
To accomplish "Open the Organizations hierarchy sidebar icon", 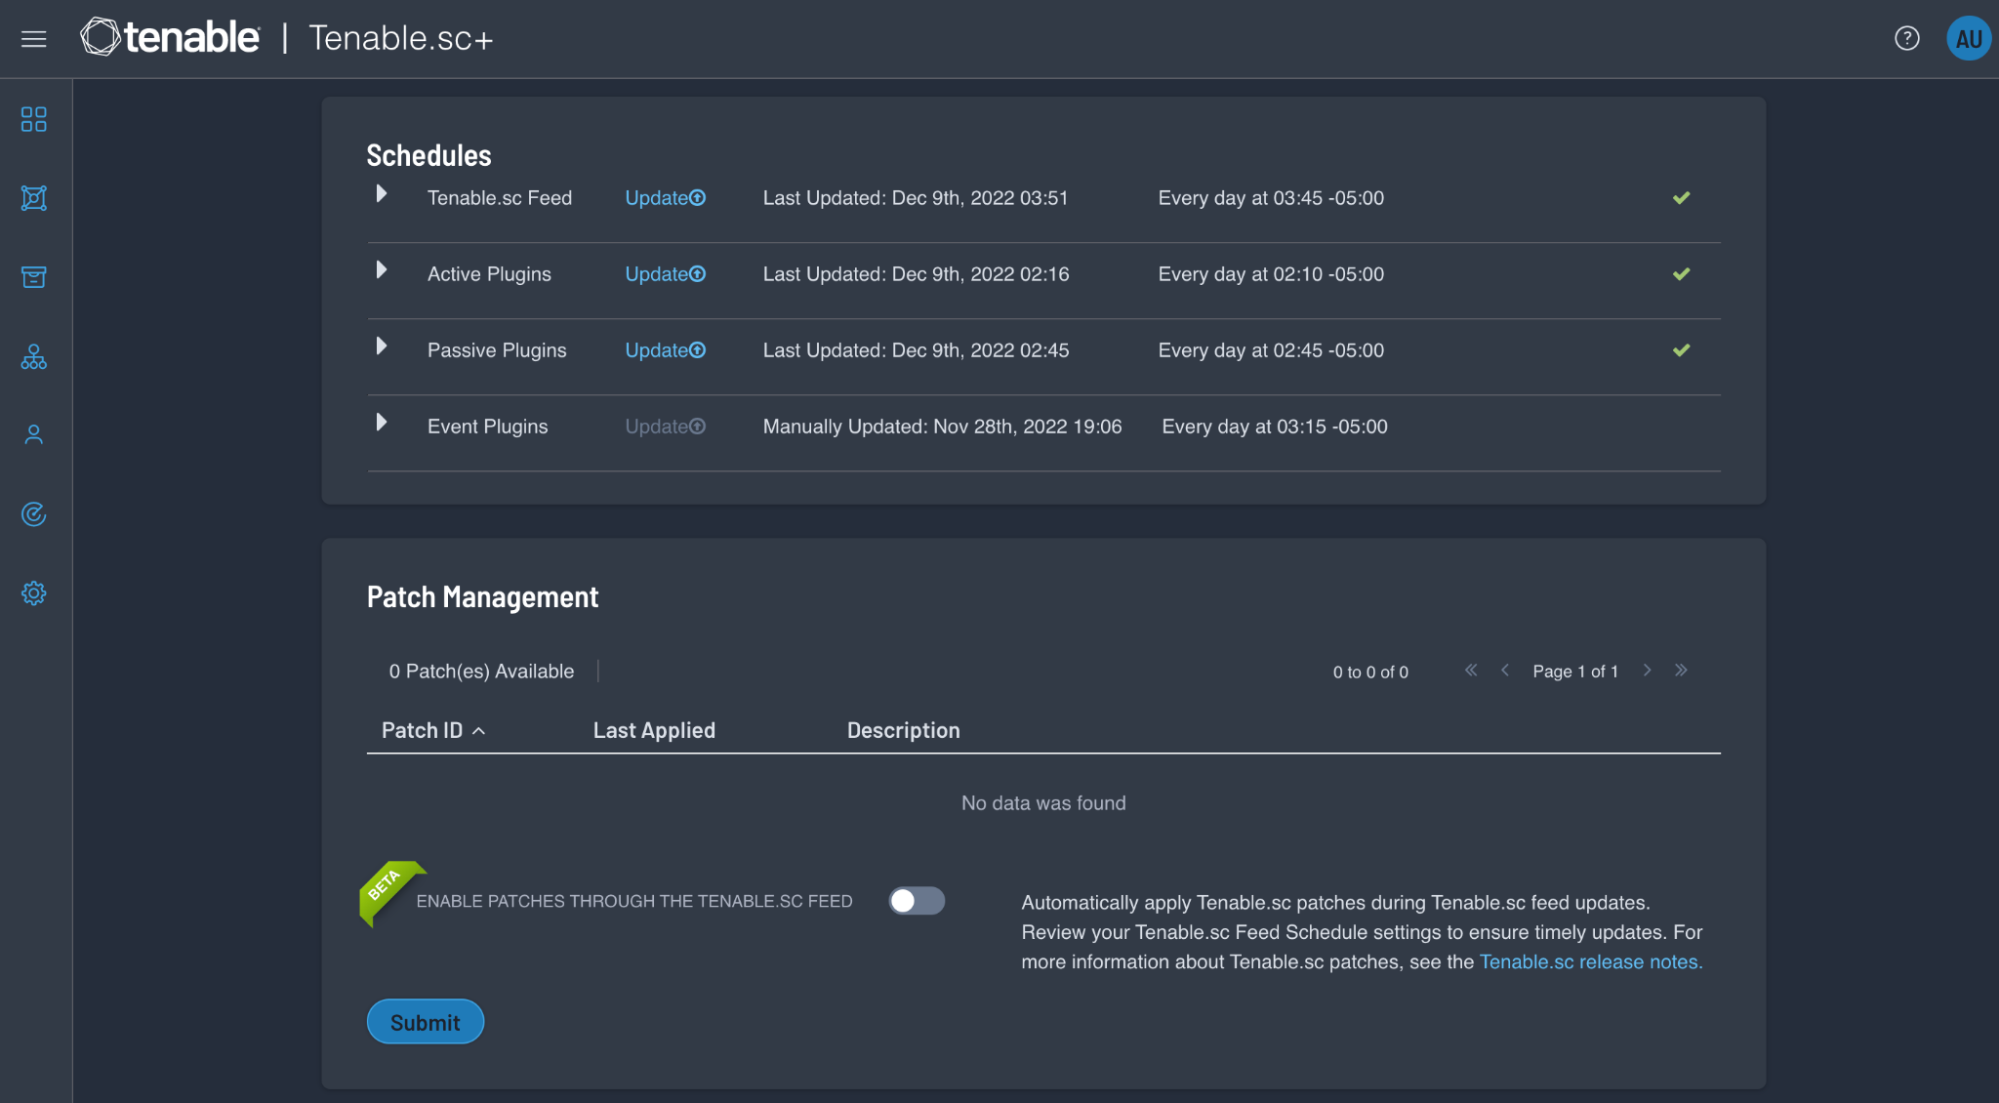I will coord(34,357).
